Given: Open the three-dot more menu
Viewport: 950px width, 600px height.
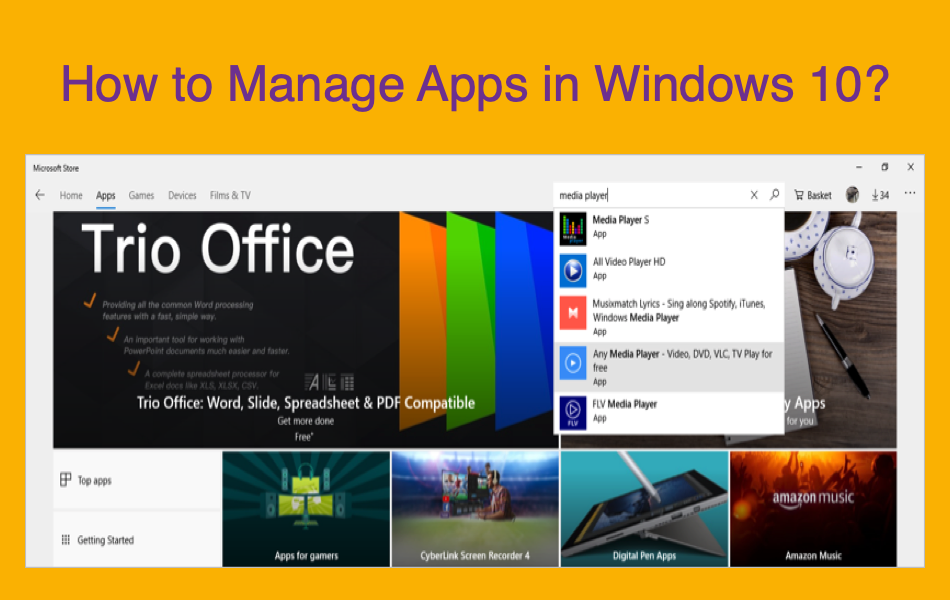Looking at the screenshot, I should [x=910, y=193].
